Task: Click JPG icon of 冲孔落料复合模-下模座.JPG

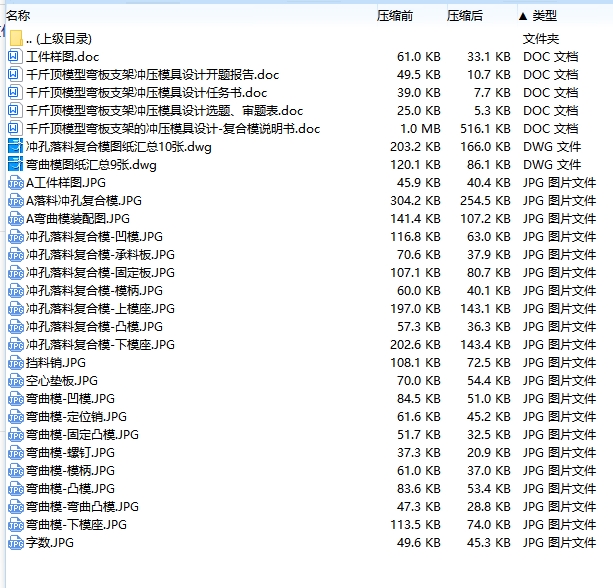Action: tap(16, 344)
